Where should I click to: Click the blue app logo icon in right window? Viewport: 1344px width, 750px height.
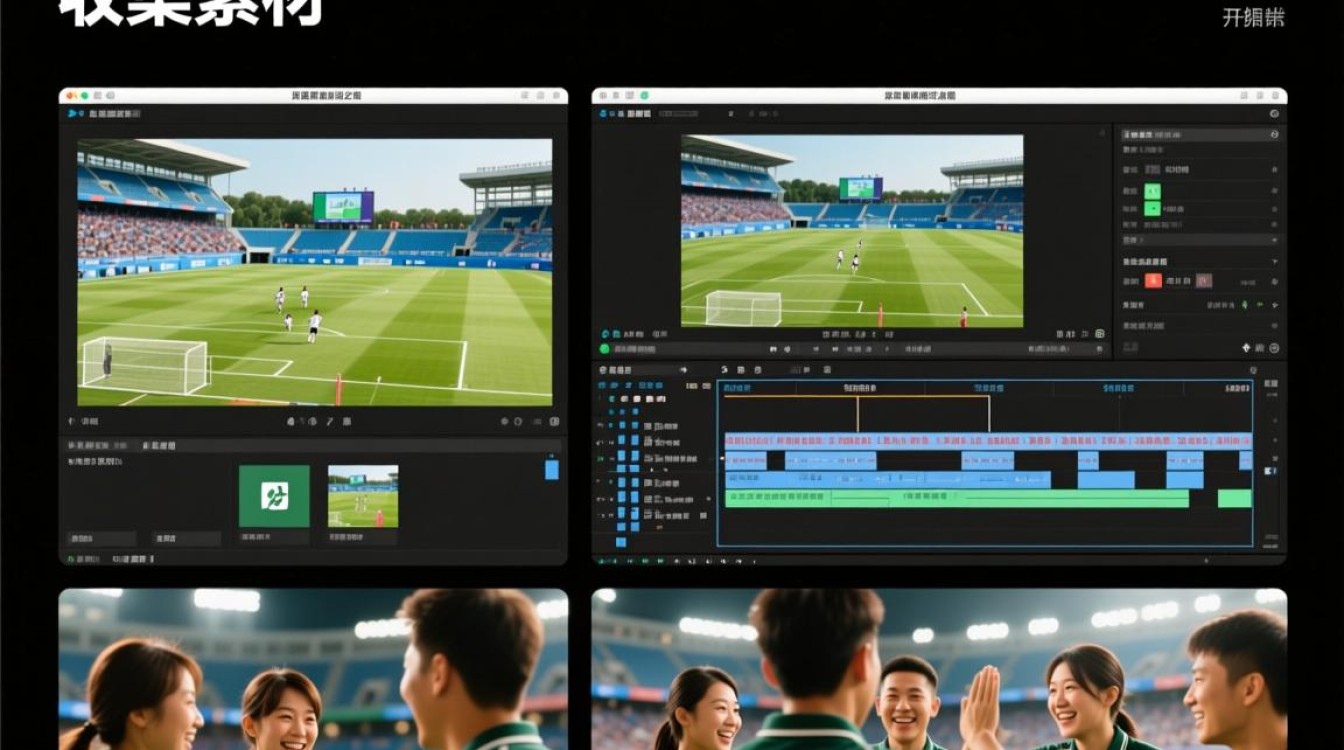[605, 114]
